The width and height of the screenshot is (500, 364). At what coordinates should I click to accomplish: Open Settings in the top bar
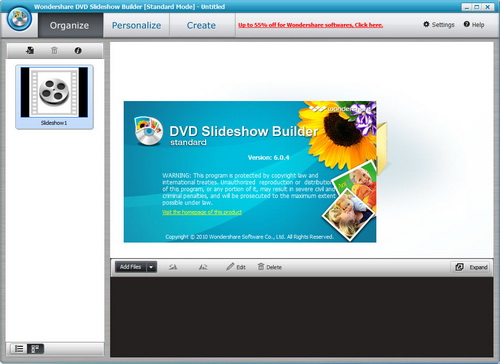(x=439, y=25)
